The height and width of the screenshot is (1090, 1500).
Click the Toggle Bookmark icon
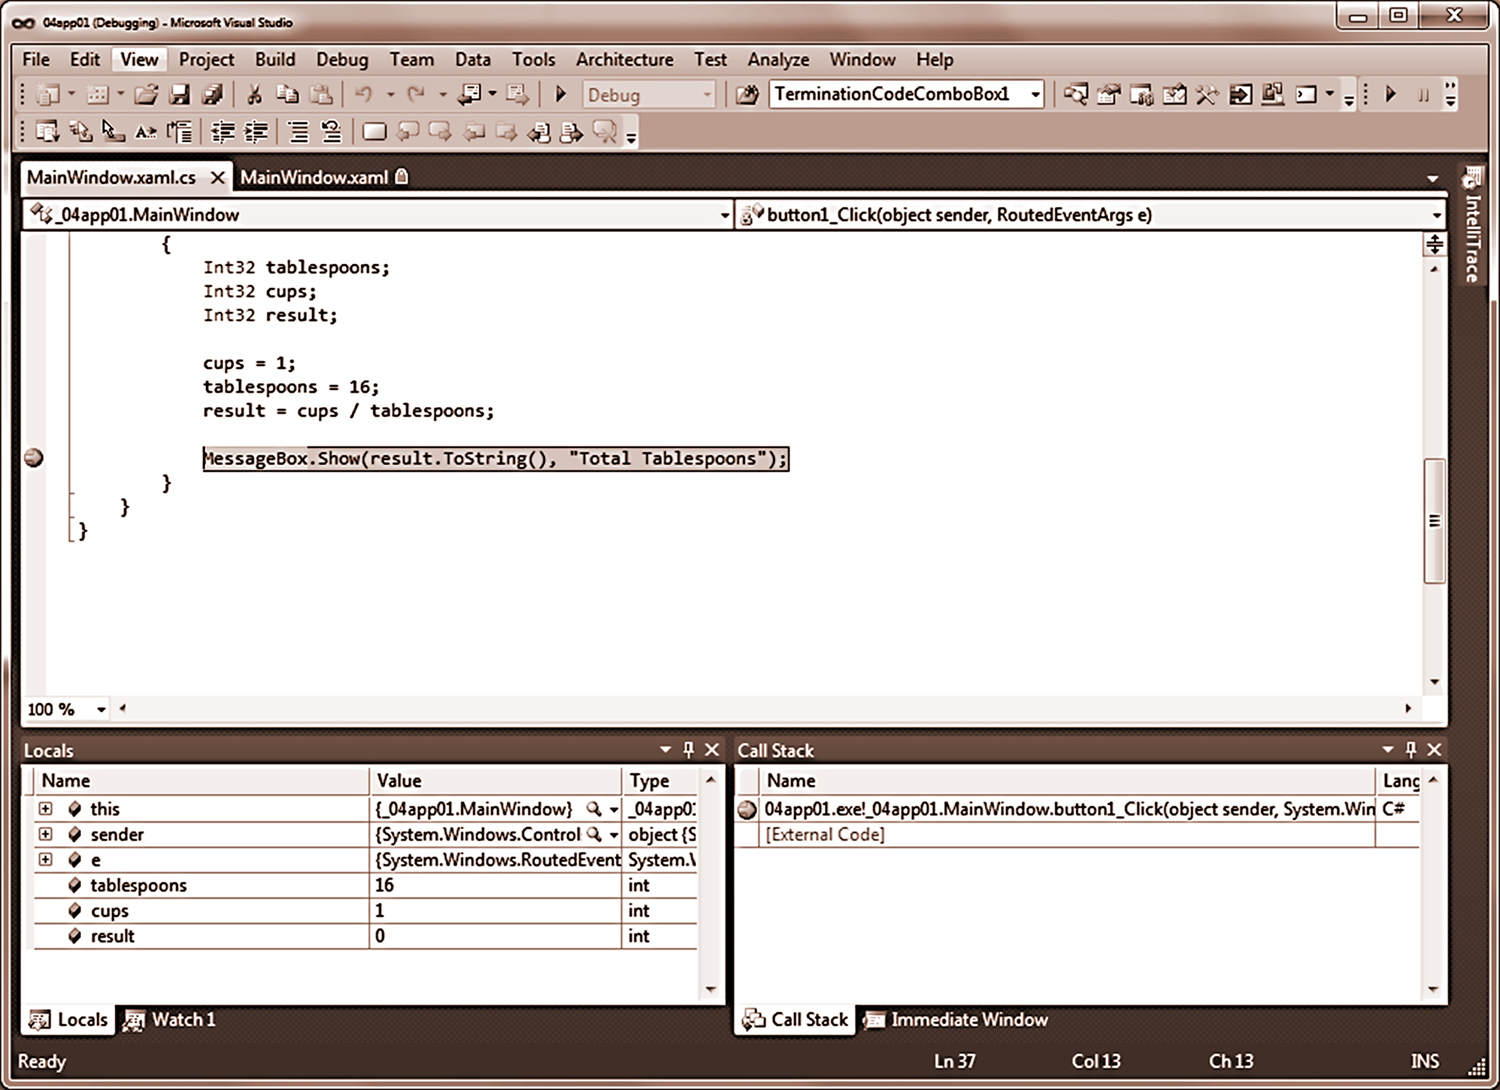[374, 132]
